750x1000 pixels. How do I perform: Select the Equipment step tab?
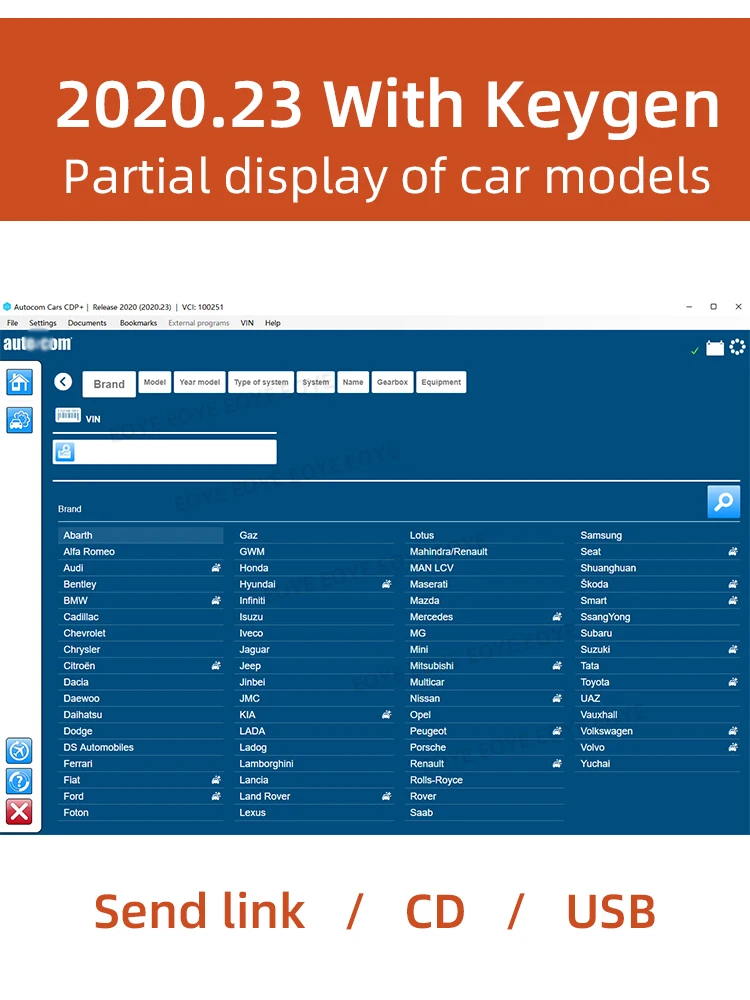(x=441, y=382)
